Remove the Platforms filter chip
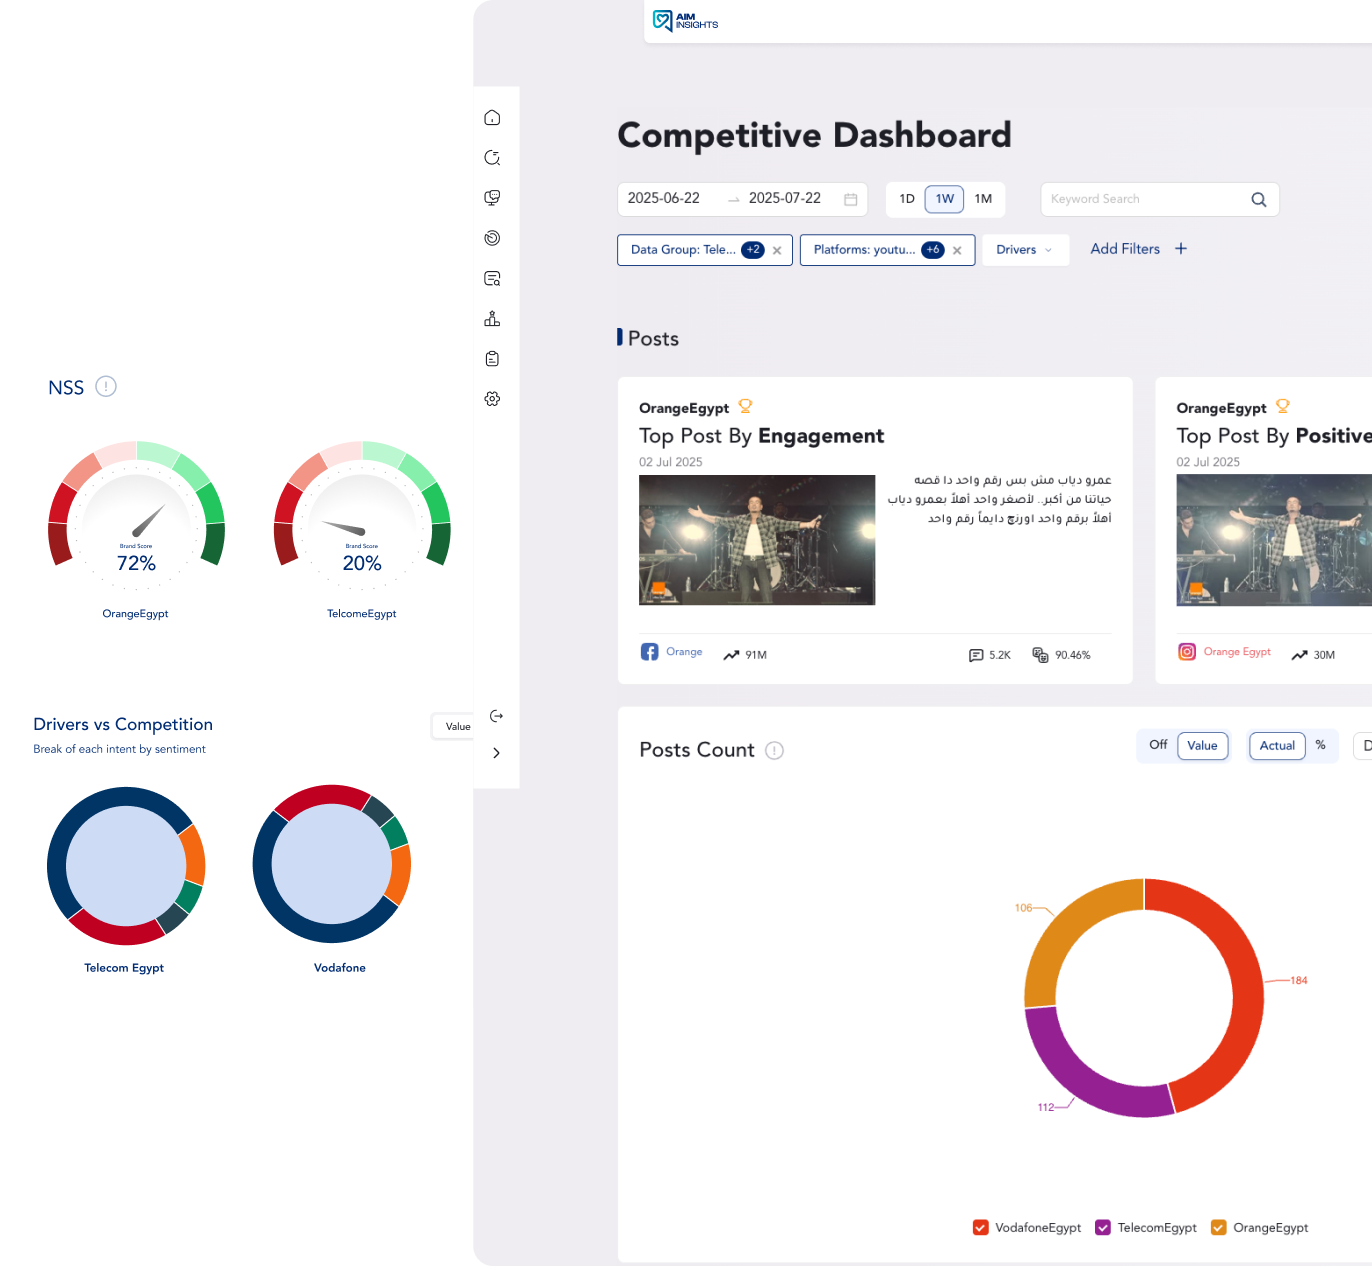The width and height of the screenshot is (1372, 1266). [957, 251]
